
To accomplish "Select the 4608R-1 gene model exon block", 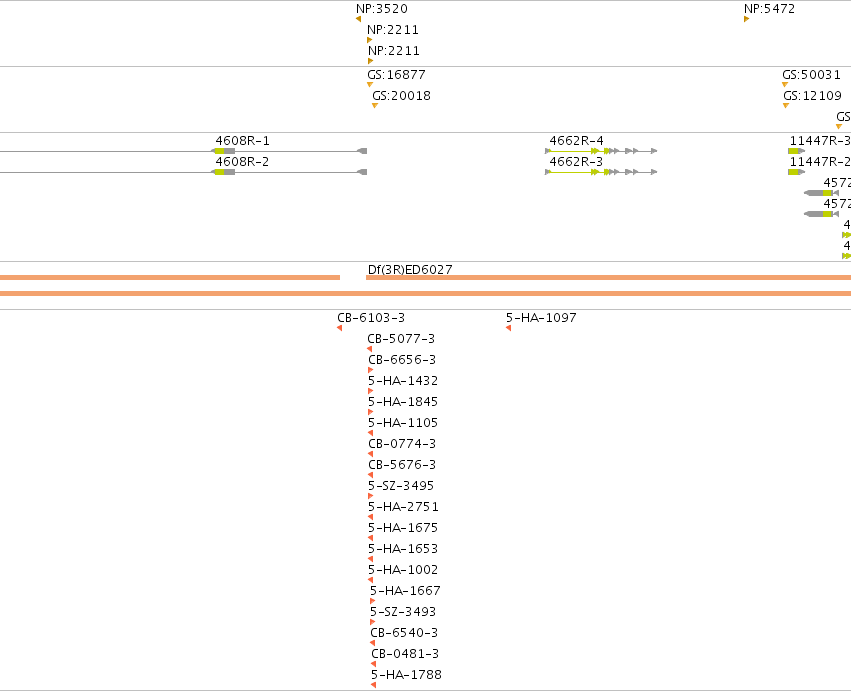I will [224, 151].
